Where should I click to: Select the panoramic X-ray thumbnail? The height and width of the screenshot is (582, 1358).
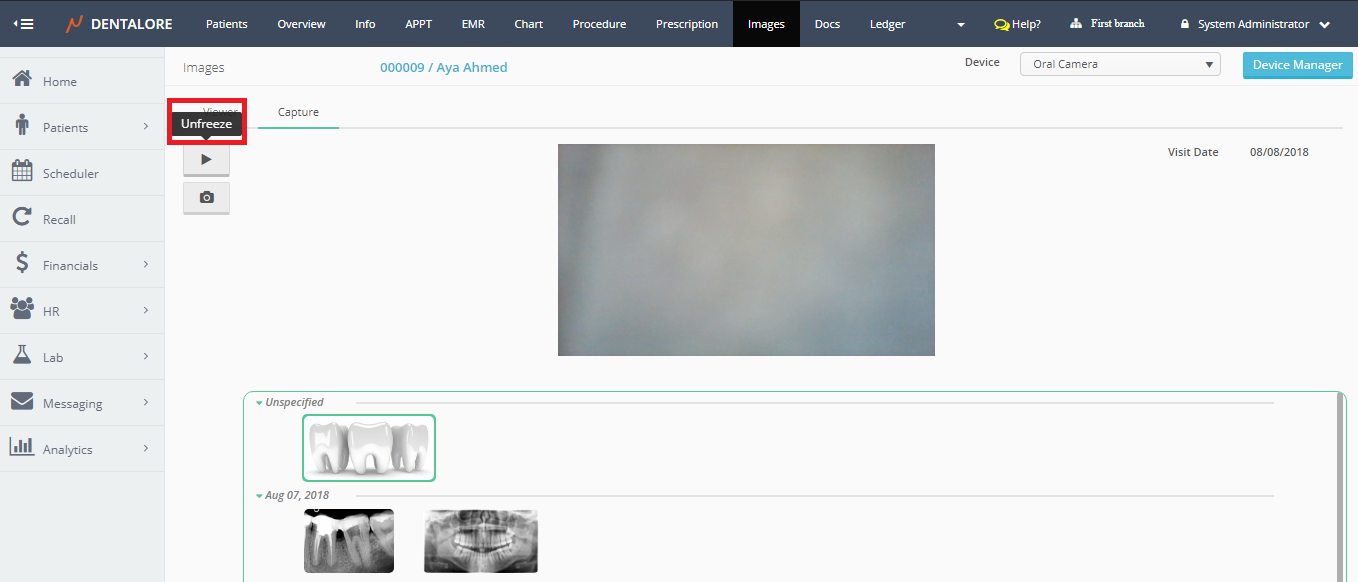(480, 541)
